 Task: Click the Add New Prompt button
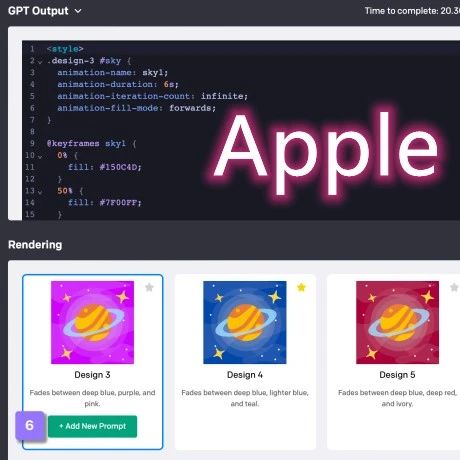[x=92, y=426]
